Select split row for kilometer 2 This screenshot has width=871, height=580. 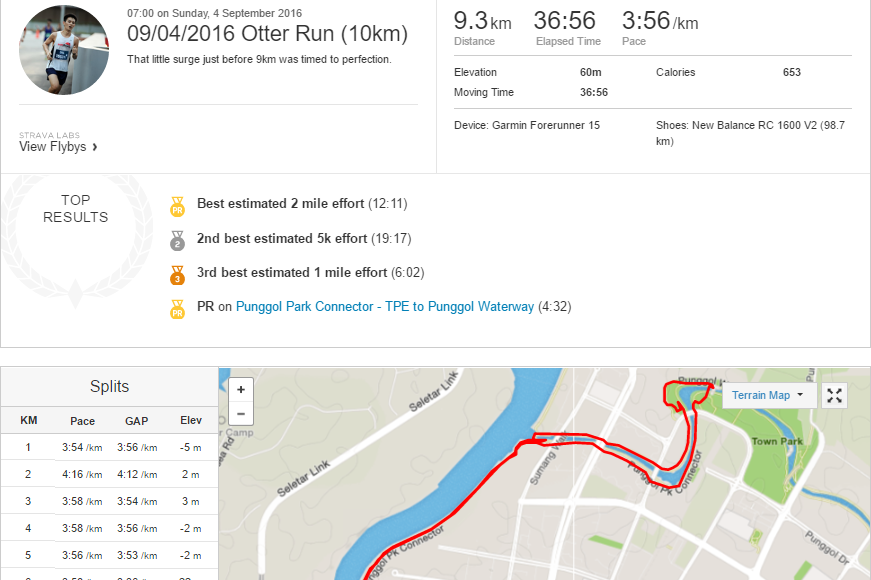109,474
